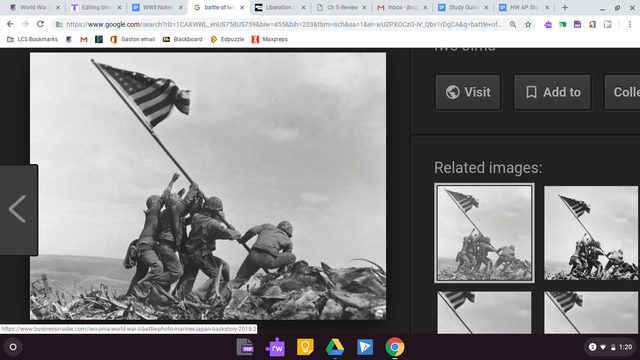This screenshot has width=640, height=360.
Task: Open the green cast-style extension icon
Action: [x=562, y=24]
